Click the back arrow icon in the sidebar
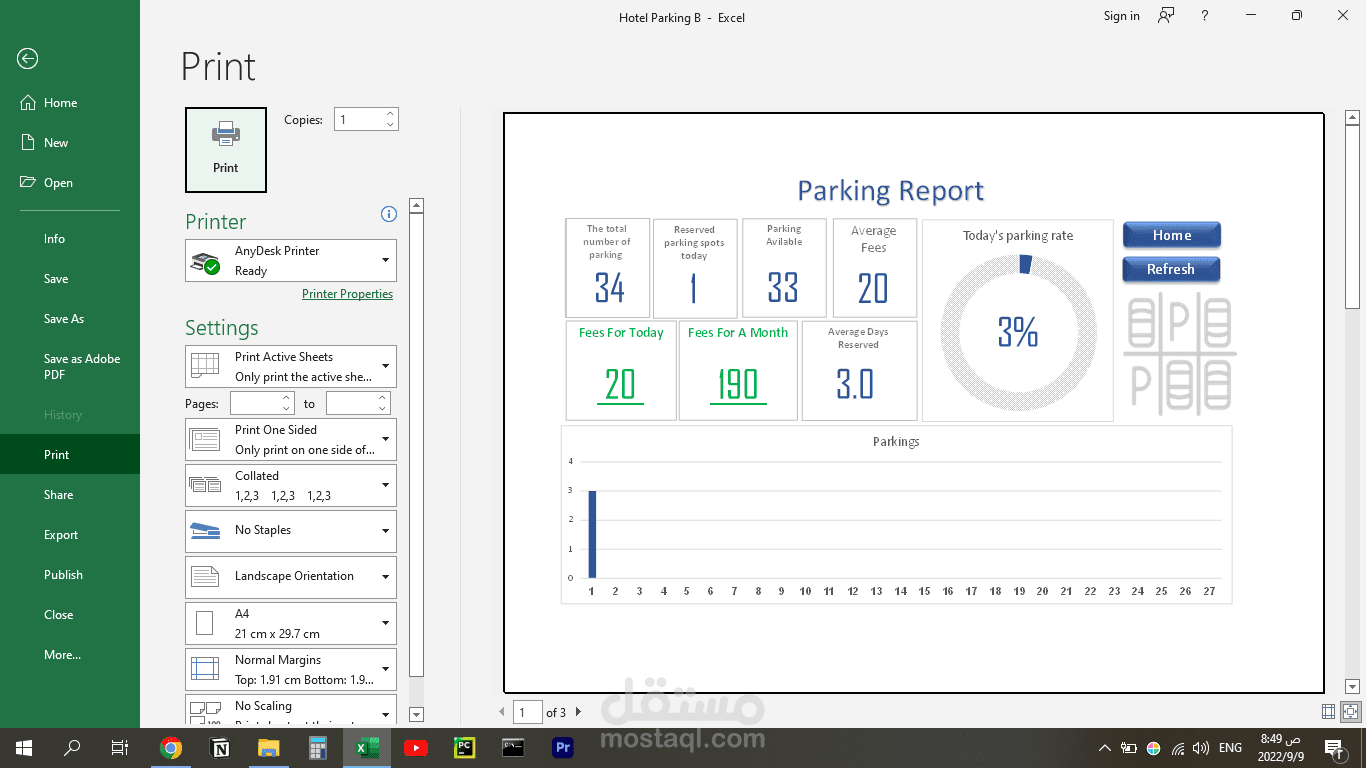Screen dimensions: 1366x768 point(27,59)
